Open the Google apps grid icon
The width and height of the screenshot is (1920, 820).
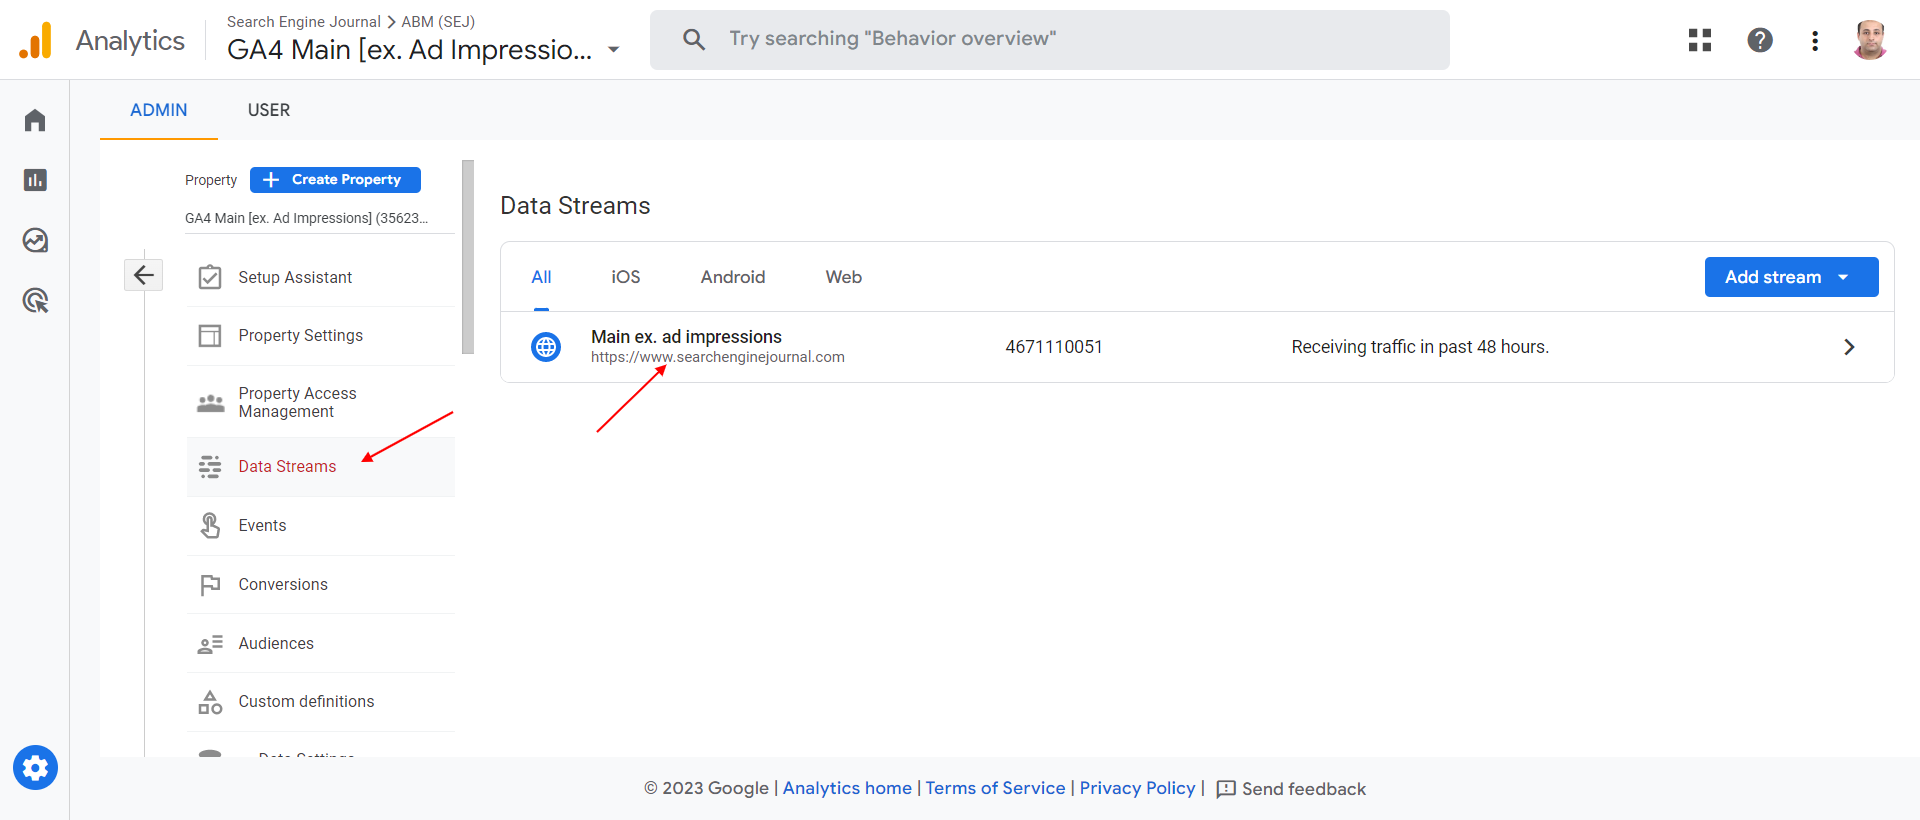pos(1700,40)
